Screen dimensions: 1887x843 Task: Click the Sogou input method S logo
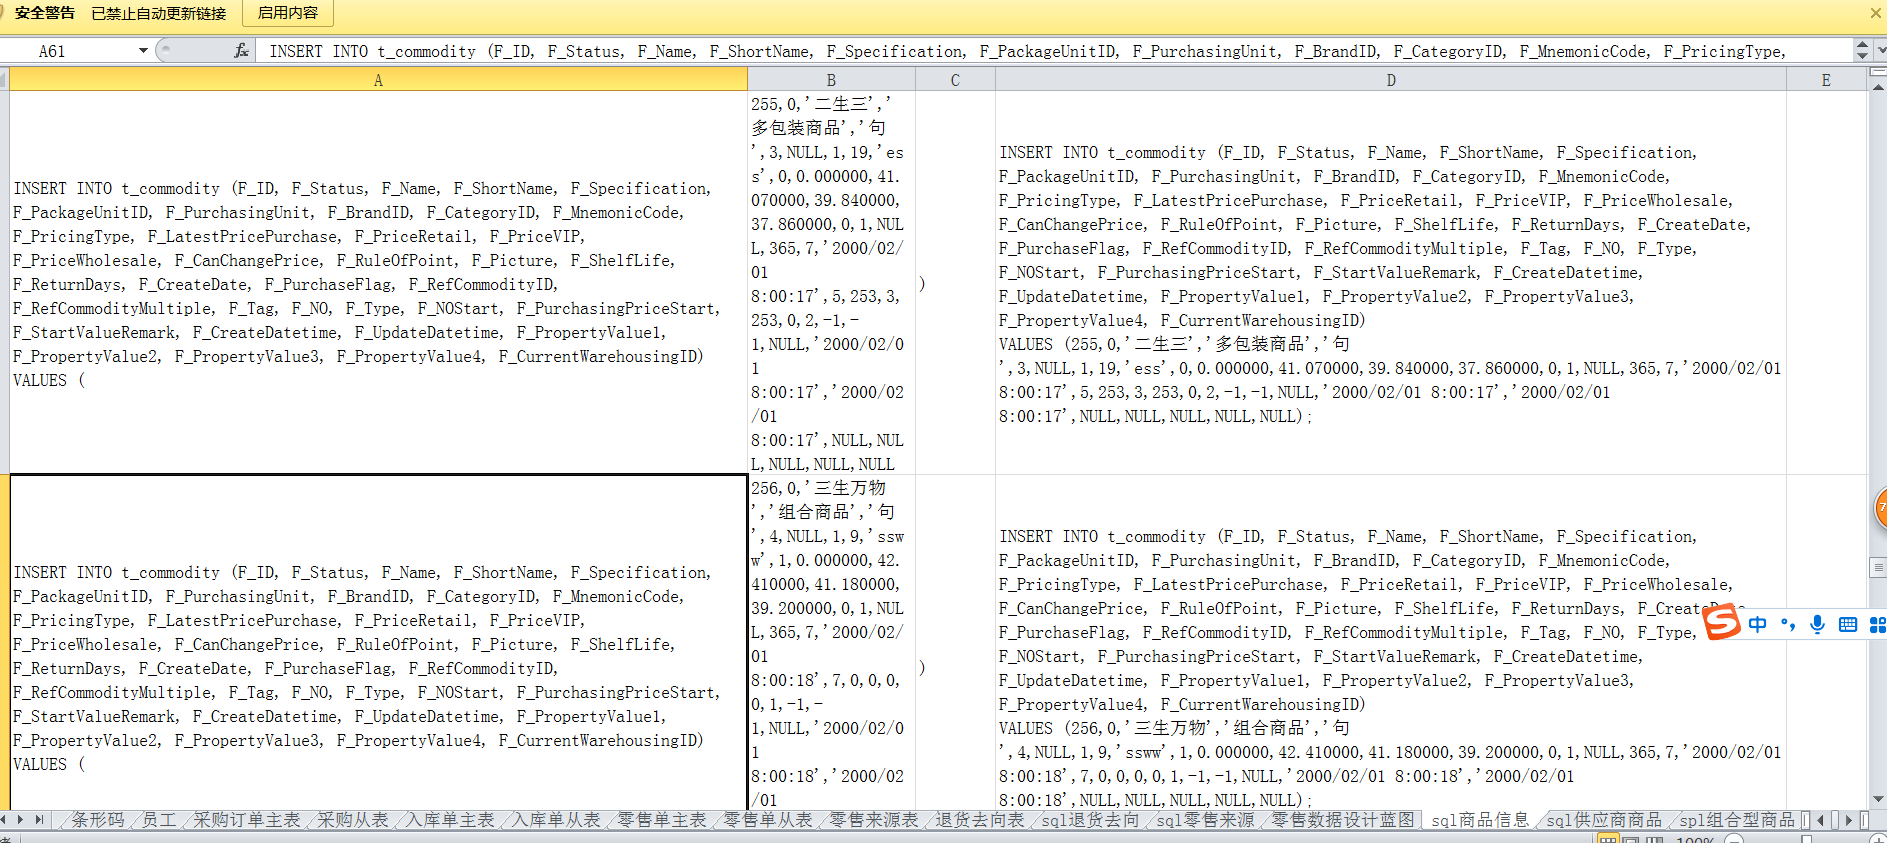1721,622
